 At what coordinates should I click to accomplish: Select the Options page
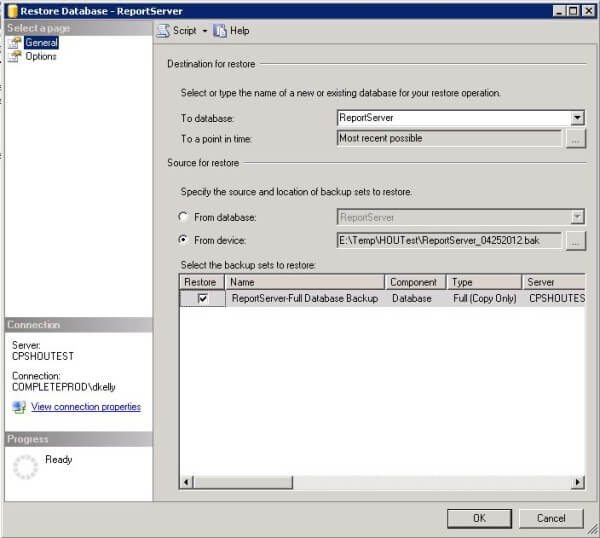click(x=41, y=57)
